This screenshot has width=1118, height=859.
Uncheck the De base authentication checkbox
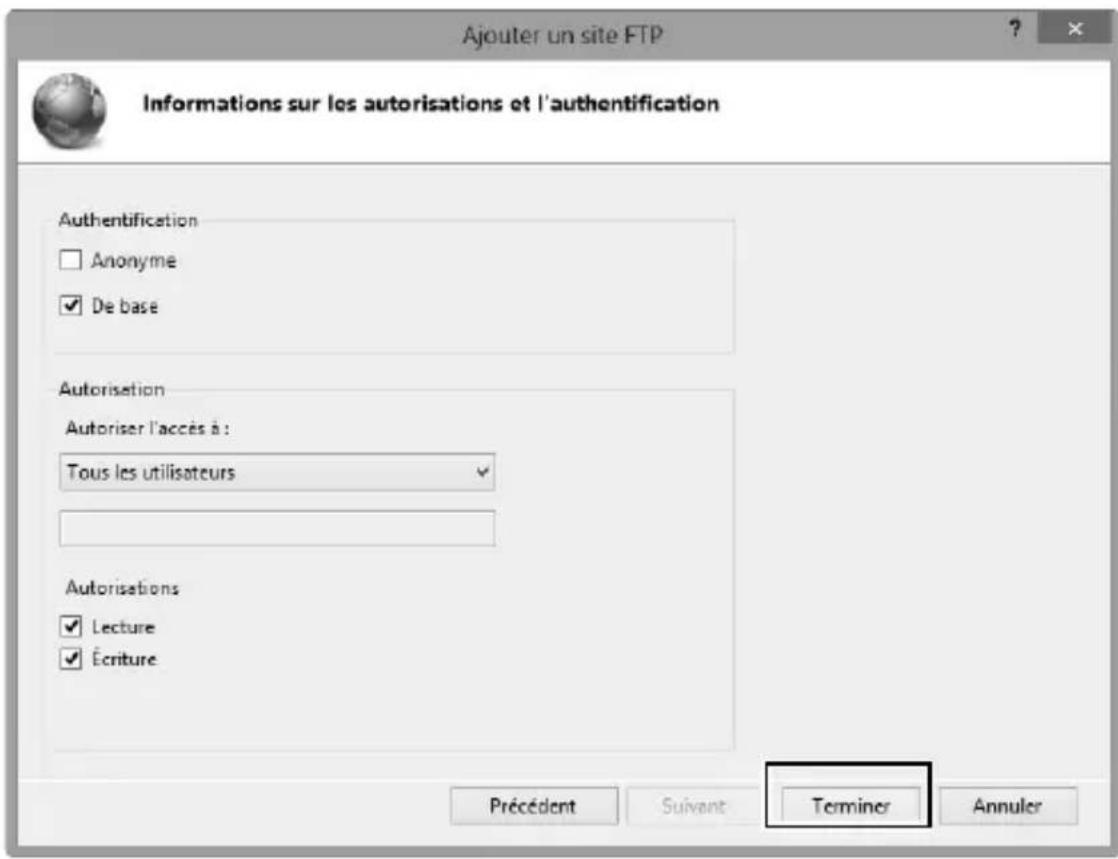click(x=71, y=306)
